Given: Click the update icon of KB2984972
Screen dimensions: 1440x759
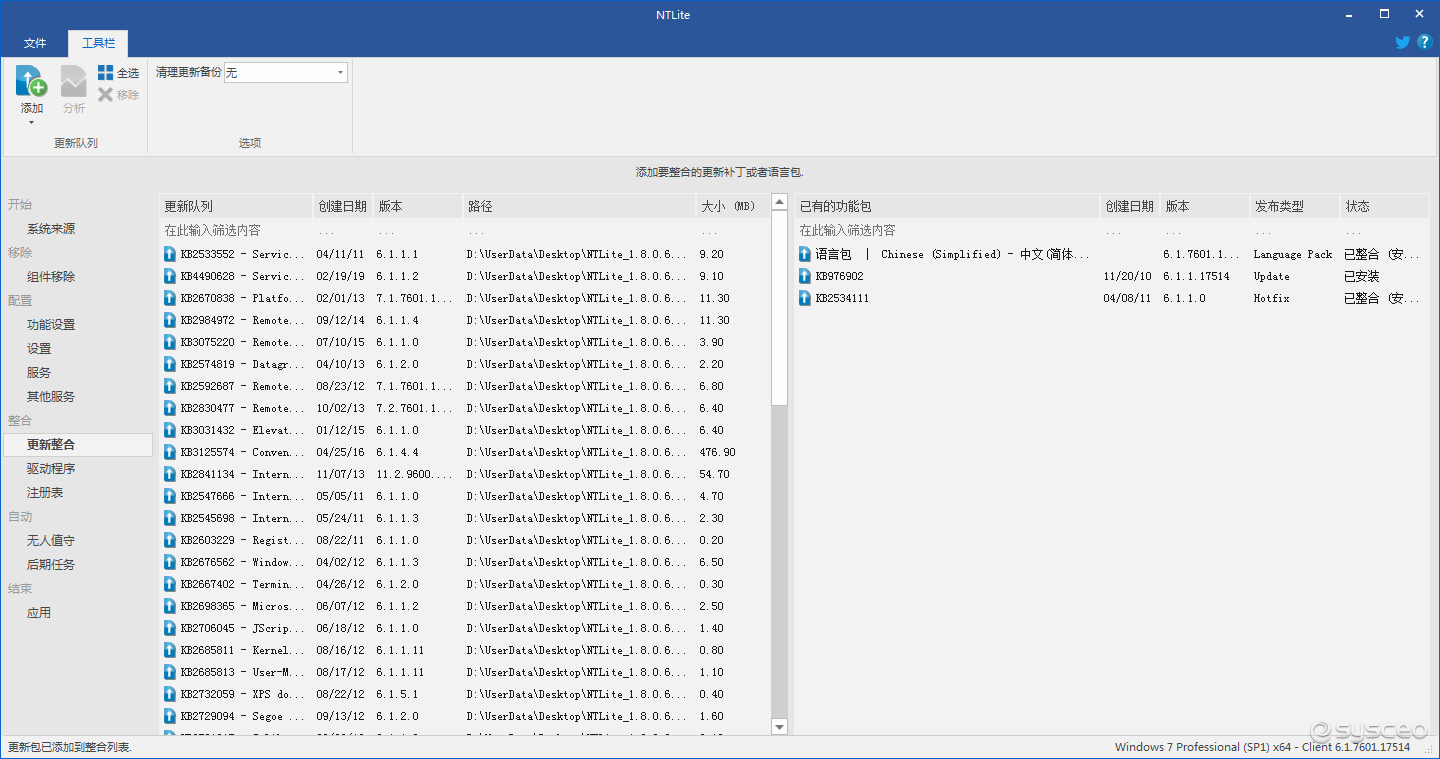Looking at the screenshot, I should coord(170,320).
